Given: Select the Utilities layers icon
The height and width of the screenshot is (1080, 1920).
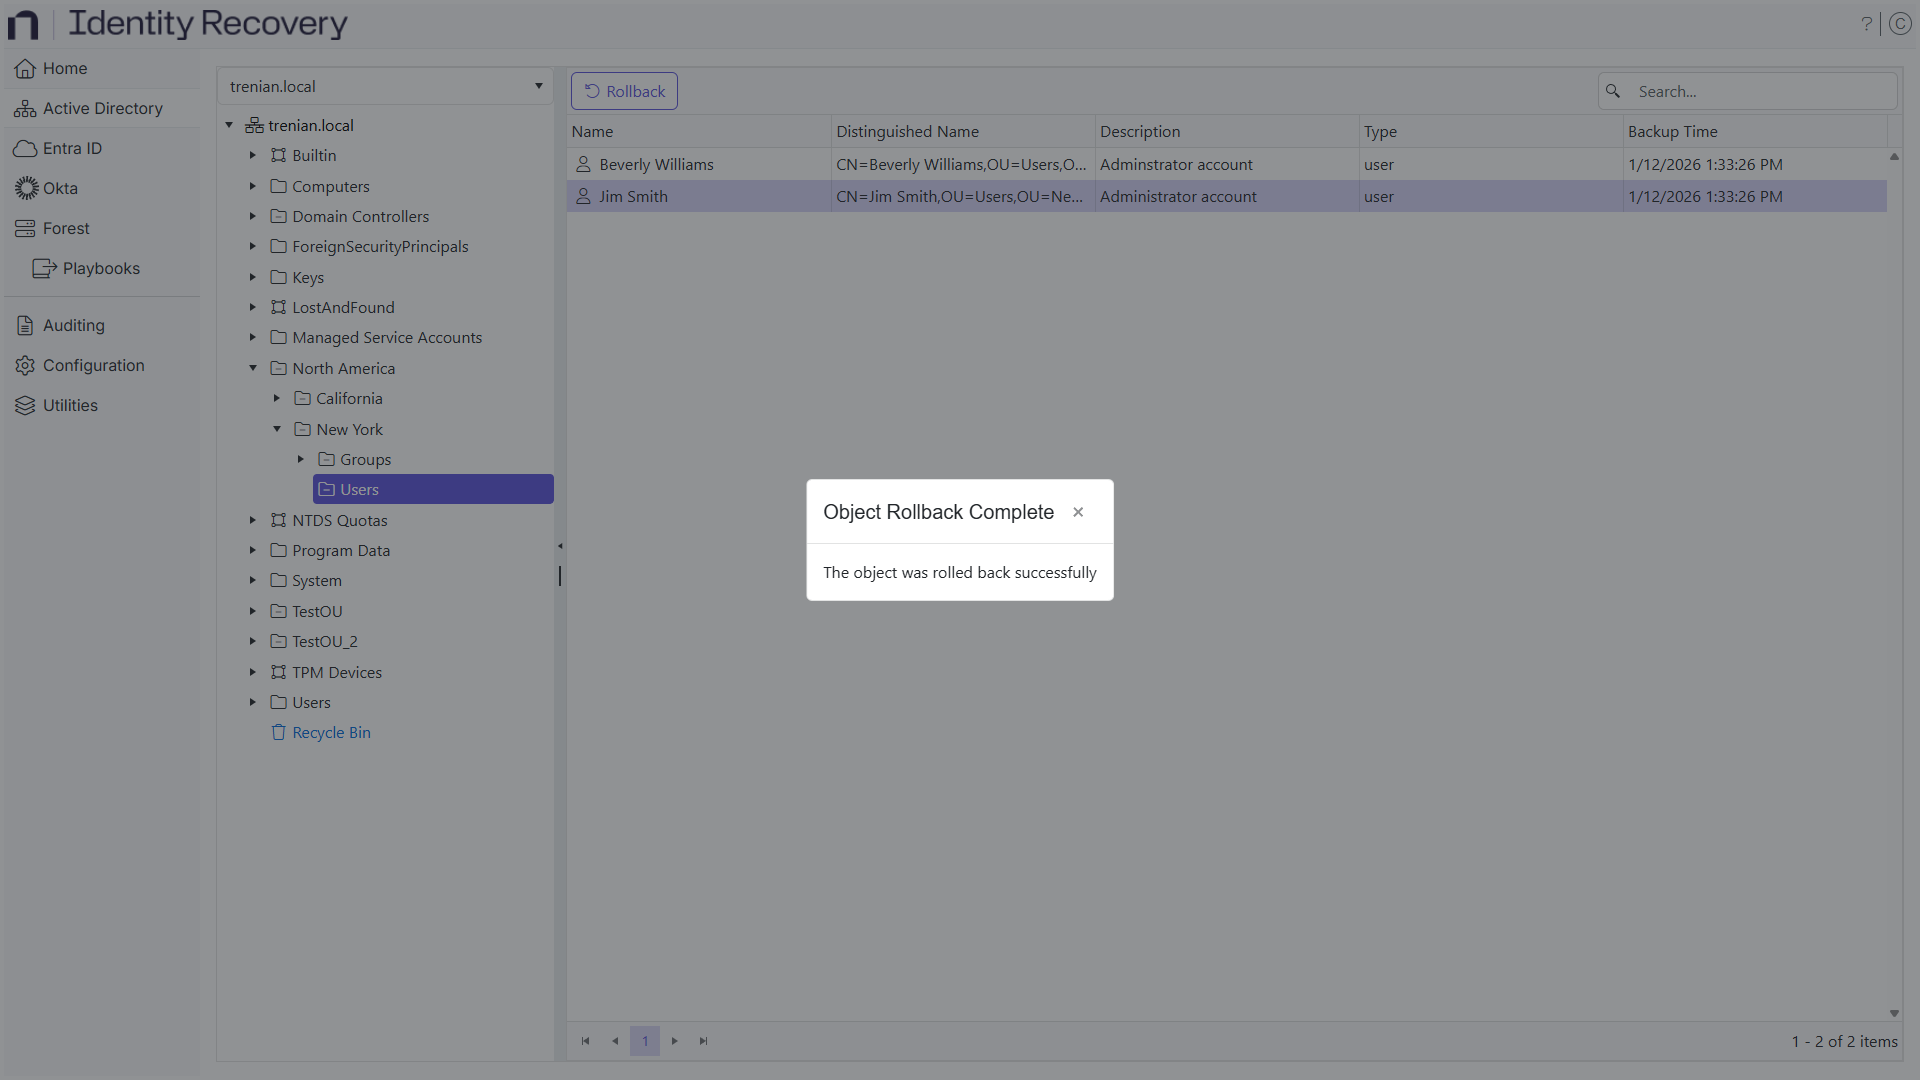Looking at the screenshot, I should [23, 405].
